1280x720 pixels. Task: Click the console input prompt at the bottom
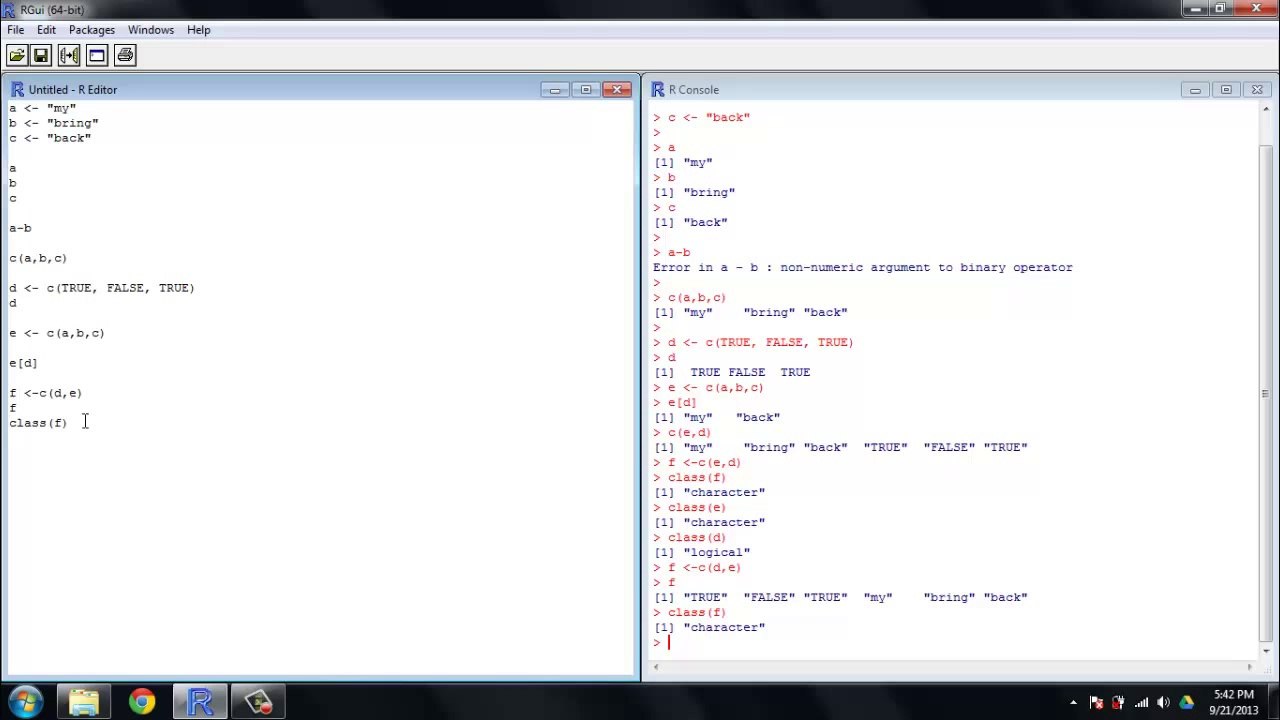click(x=669, y=642)
